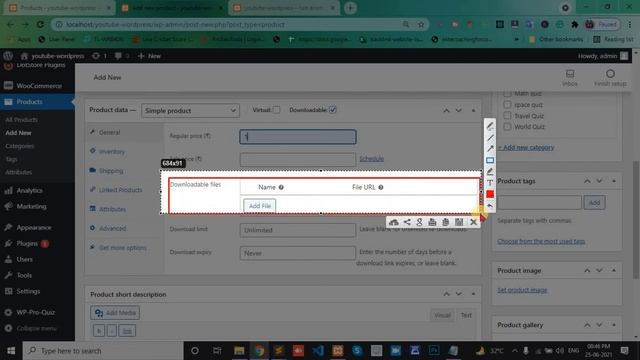This screenshot has width=640, height=360.
Task: Tick the World Quiz category
Action: coord(507,127)
